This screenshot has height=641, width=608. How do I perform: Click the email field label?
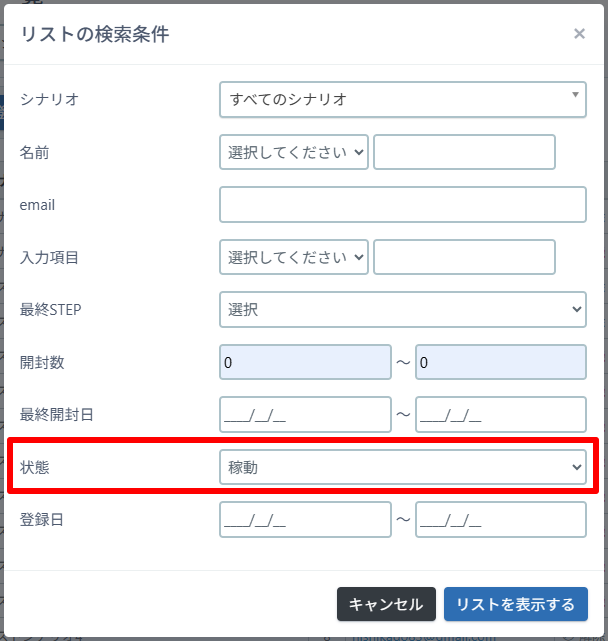tap(38, 205)
